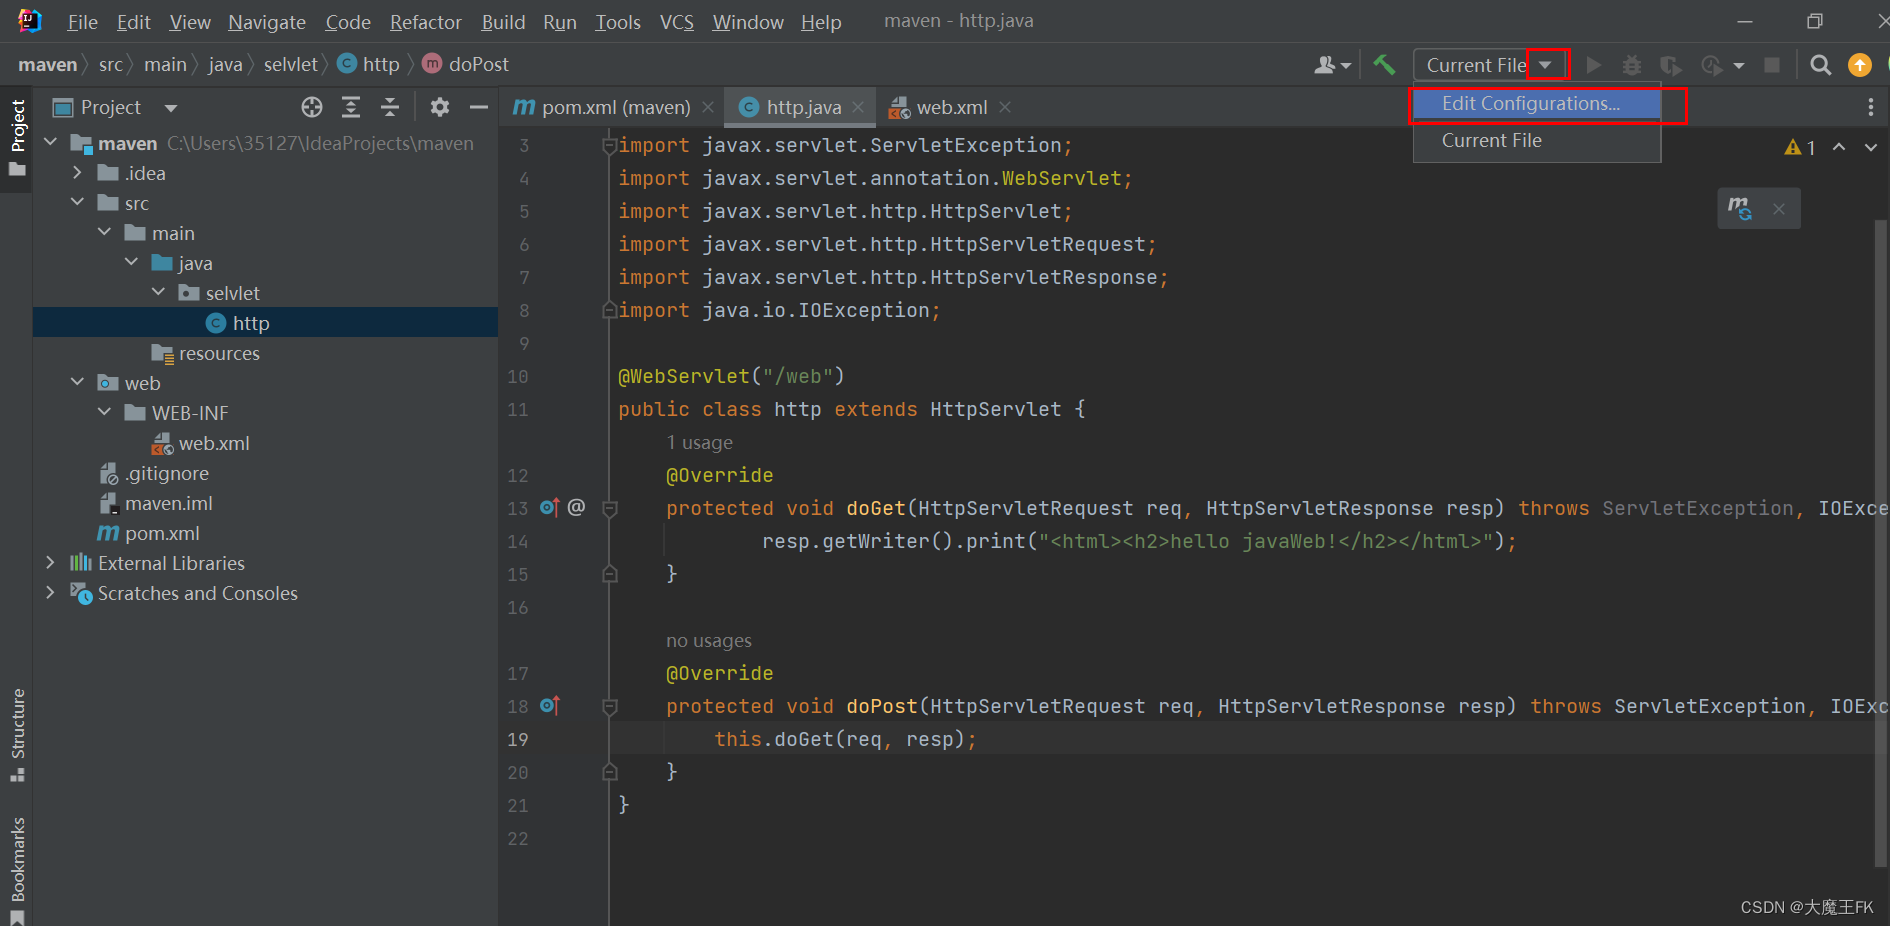Screen dimensions: 1890x926
Task: Collapse the src folder
Action: coord(78,202)
